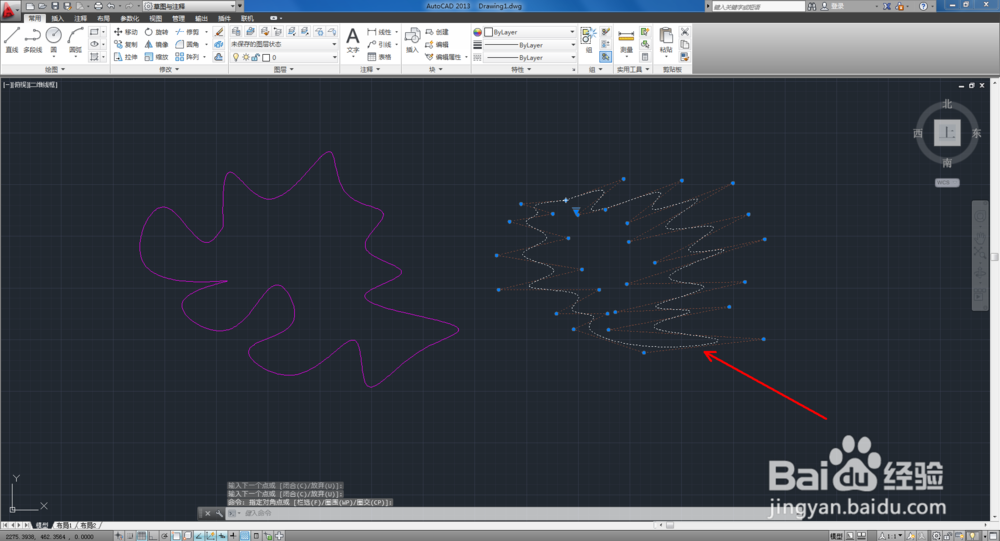Click the 引线 (Leader) tool
The height and width of the screenshot is (541, 1000).
379,45
